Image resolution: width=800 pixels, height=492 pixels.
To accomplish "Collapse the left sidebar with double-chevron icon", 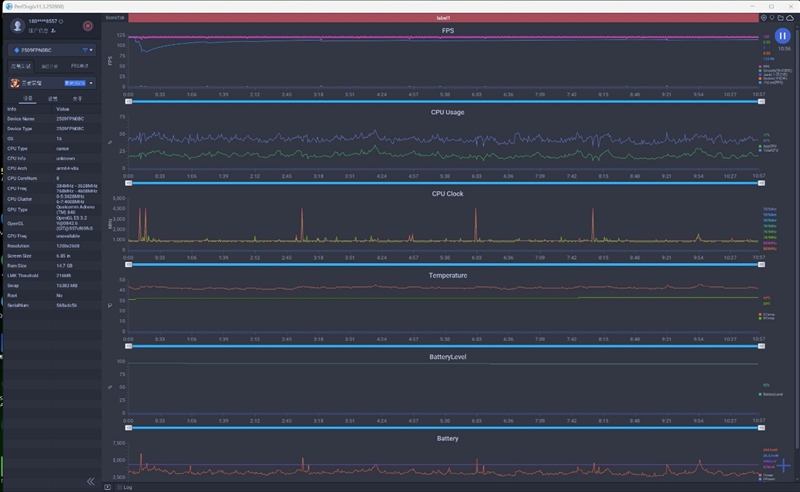I will (91, 481).
